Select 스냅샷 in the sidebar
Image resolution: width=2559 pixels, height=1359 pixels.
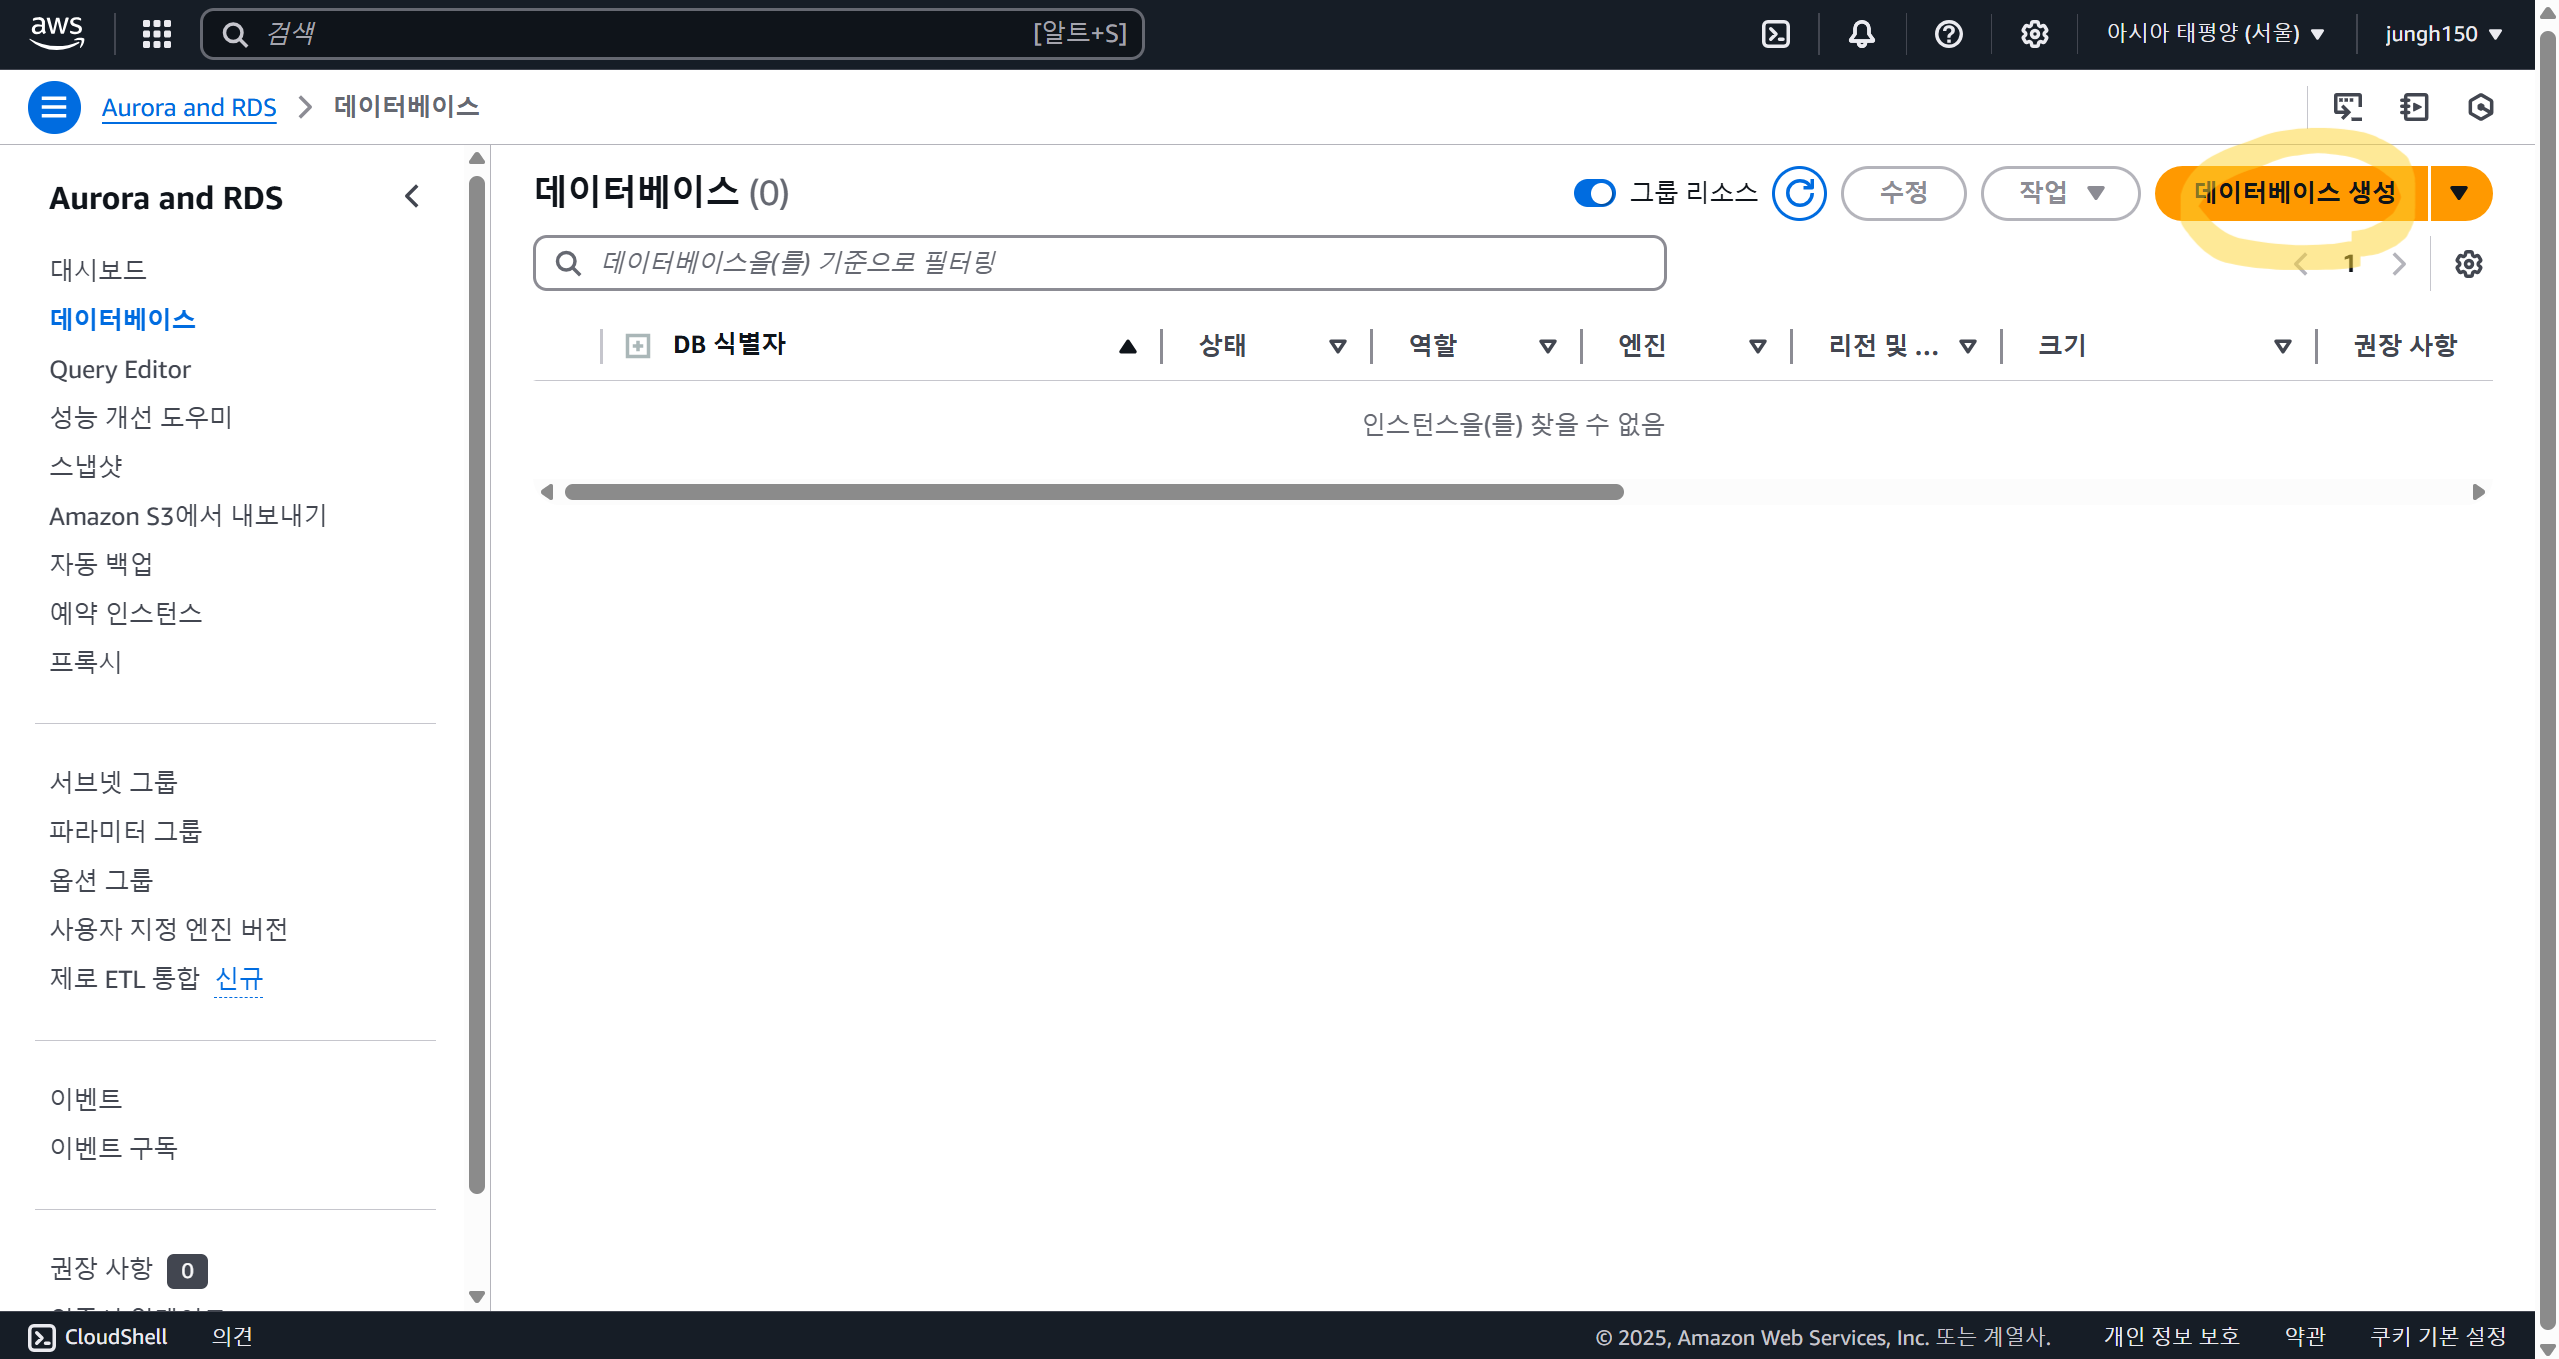tap(86, 466)
